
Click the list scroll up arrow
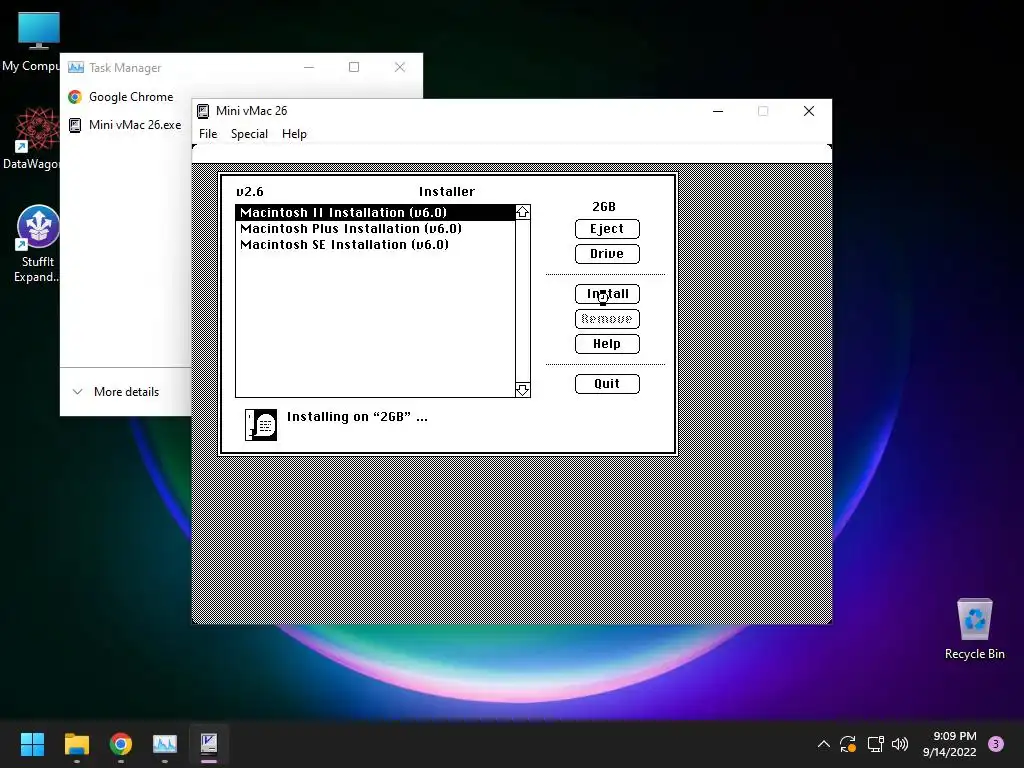[x=522, y=212]
